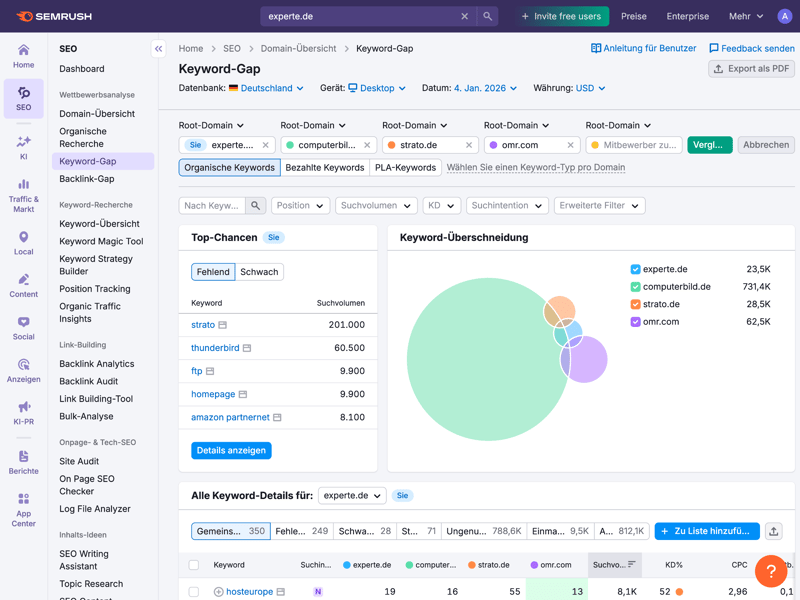
Task: Open the Home section in sidebar
Action: click(x=23, y=56)
